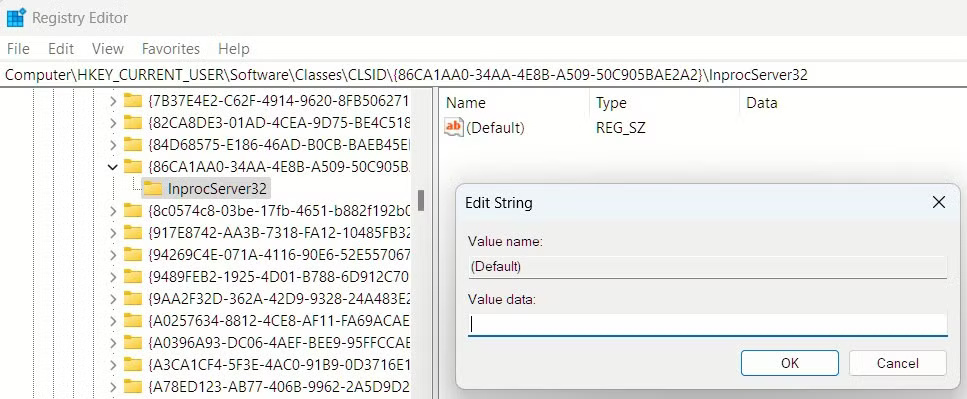
Task: Click folder icon of {A3CA1CF4-5F3E key
Action: pyautogui.click(x=133, y=364)
